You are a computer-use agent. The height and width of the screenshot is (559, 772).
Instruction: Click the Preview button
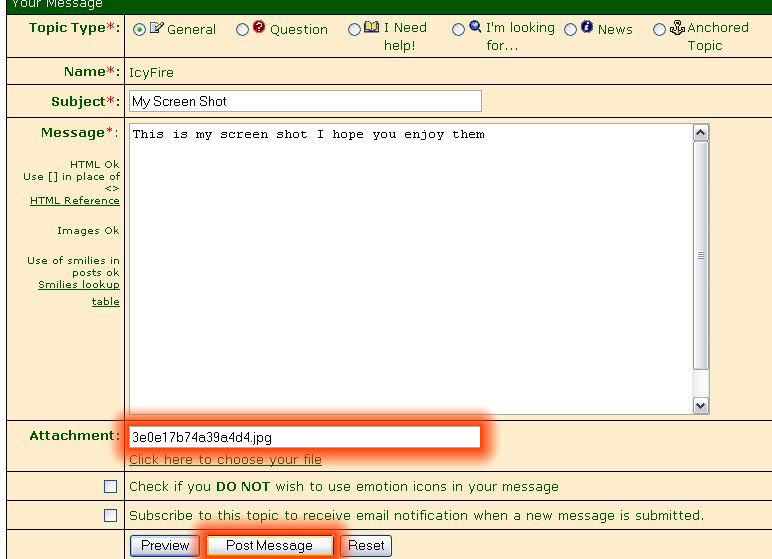165,546
